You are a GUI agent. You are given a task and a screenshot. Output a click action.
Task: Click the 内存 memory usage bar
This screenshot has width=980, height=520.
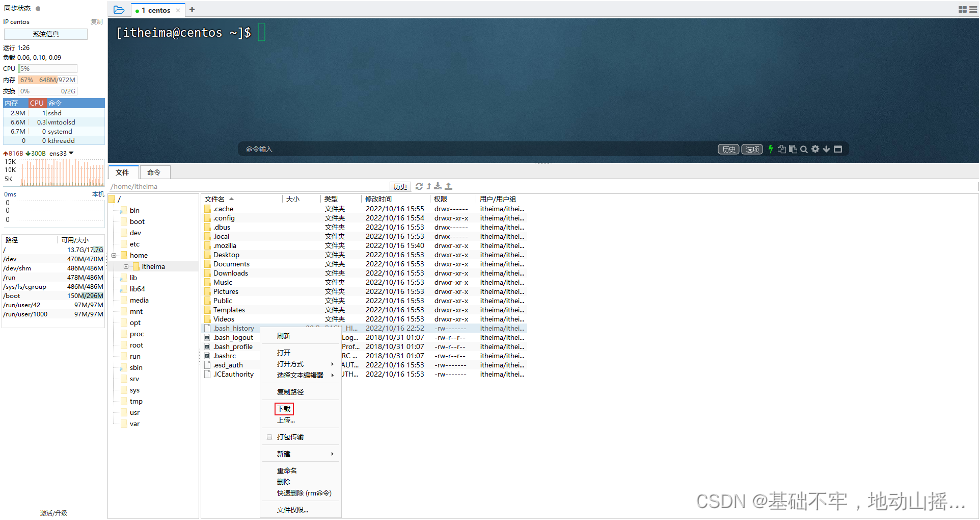point(48,80)
